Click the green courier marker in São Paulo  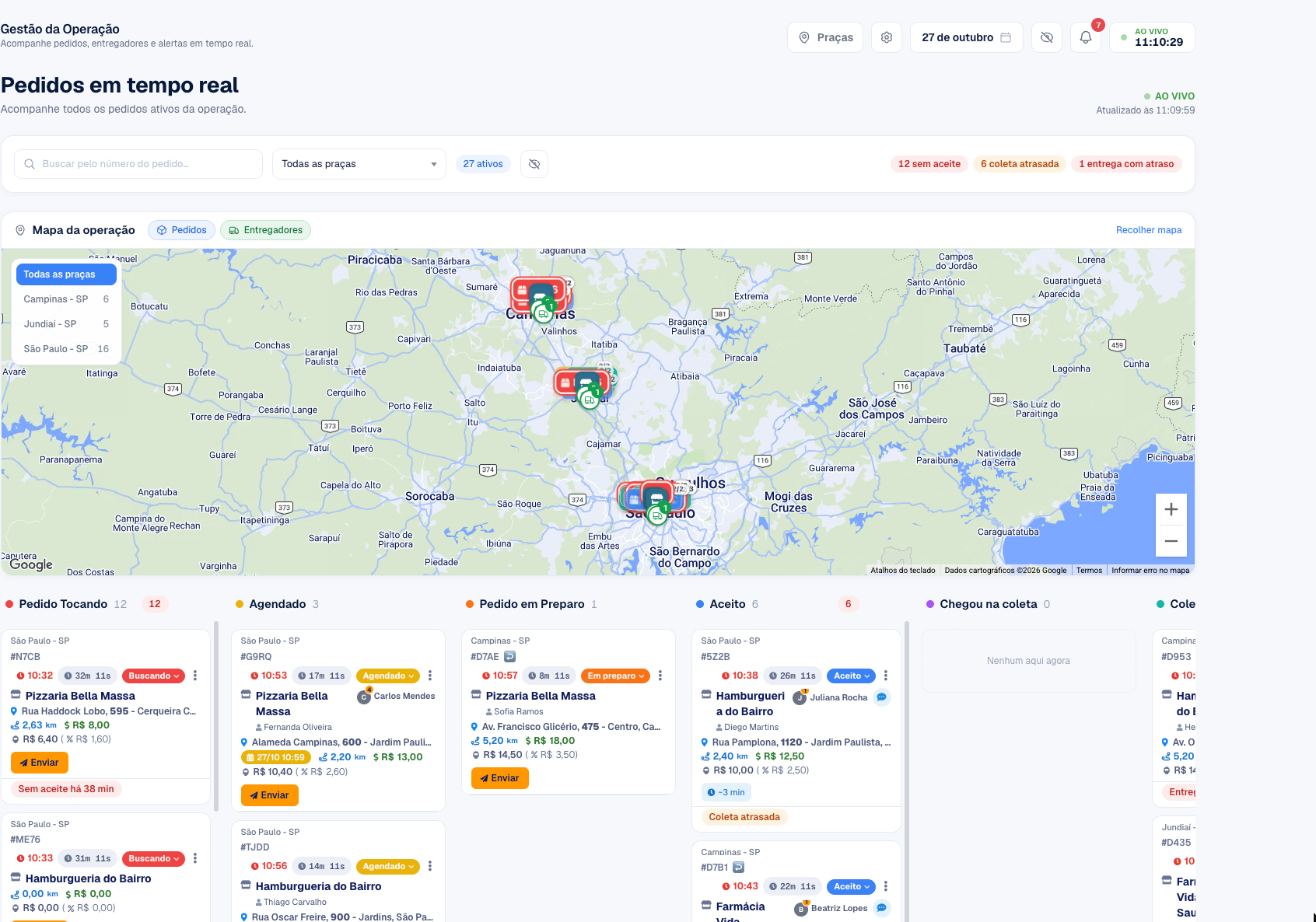coord(657,515)
